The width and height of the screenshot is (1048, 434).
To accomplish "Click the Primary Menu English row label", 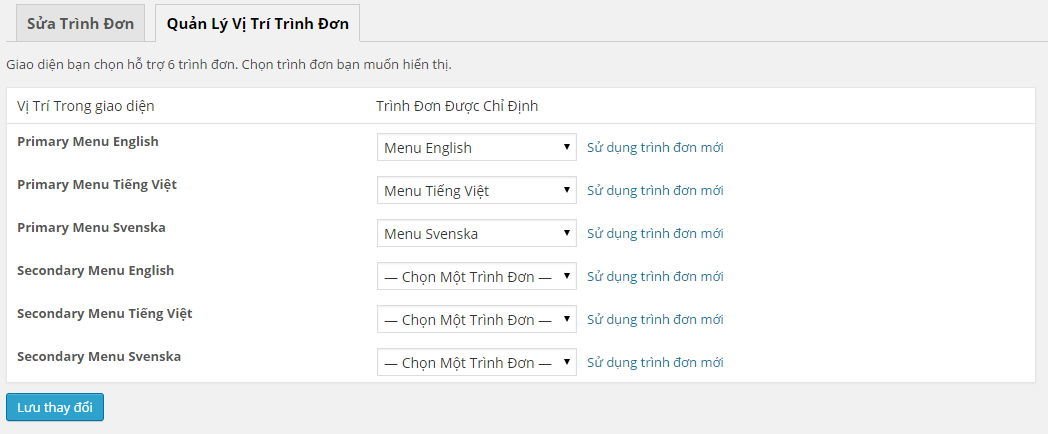I will 88,141.
